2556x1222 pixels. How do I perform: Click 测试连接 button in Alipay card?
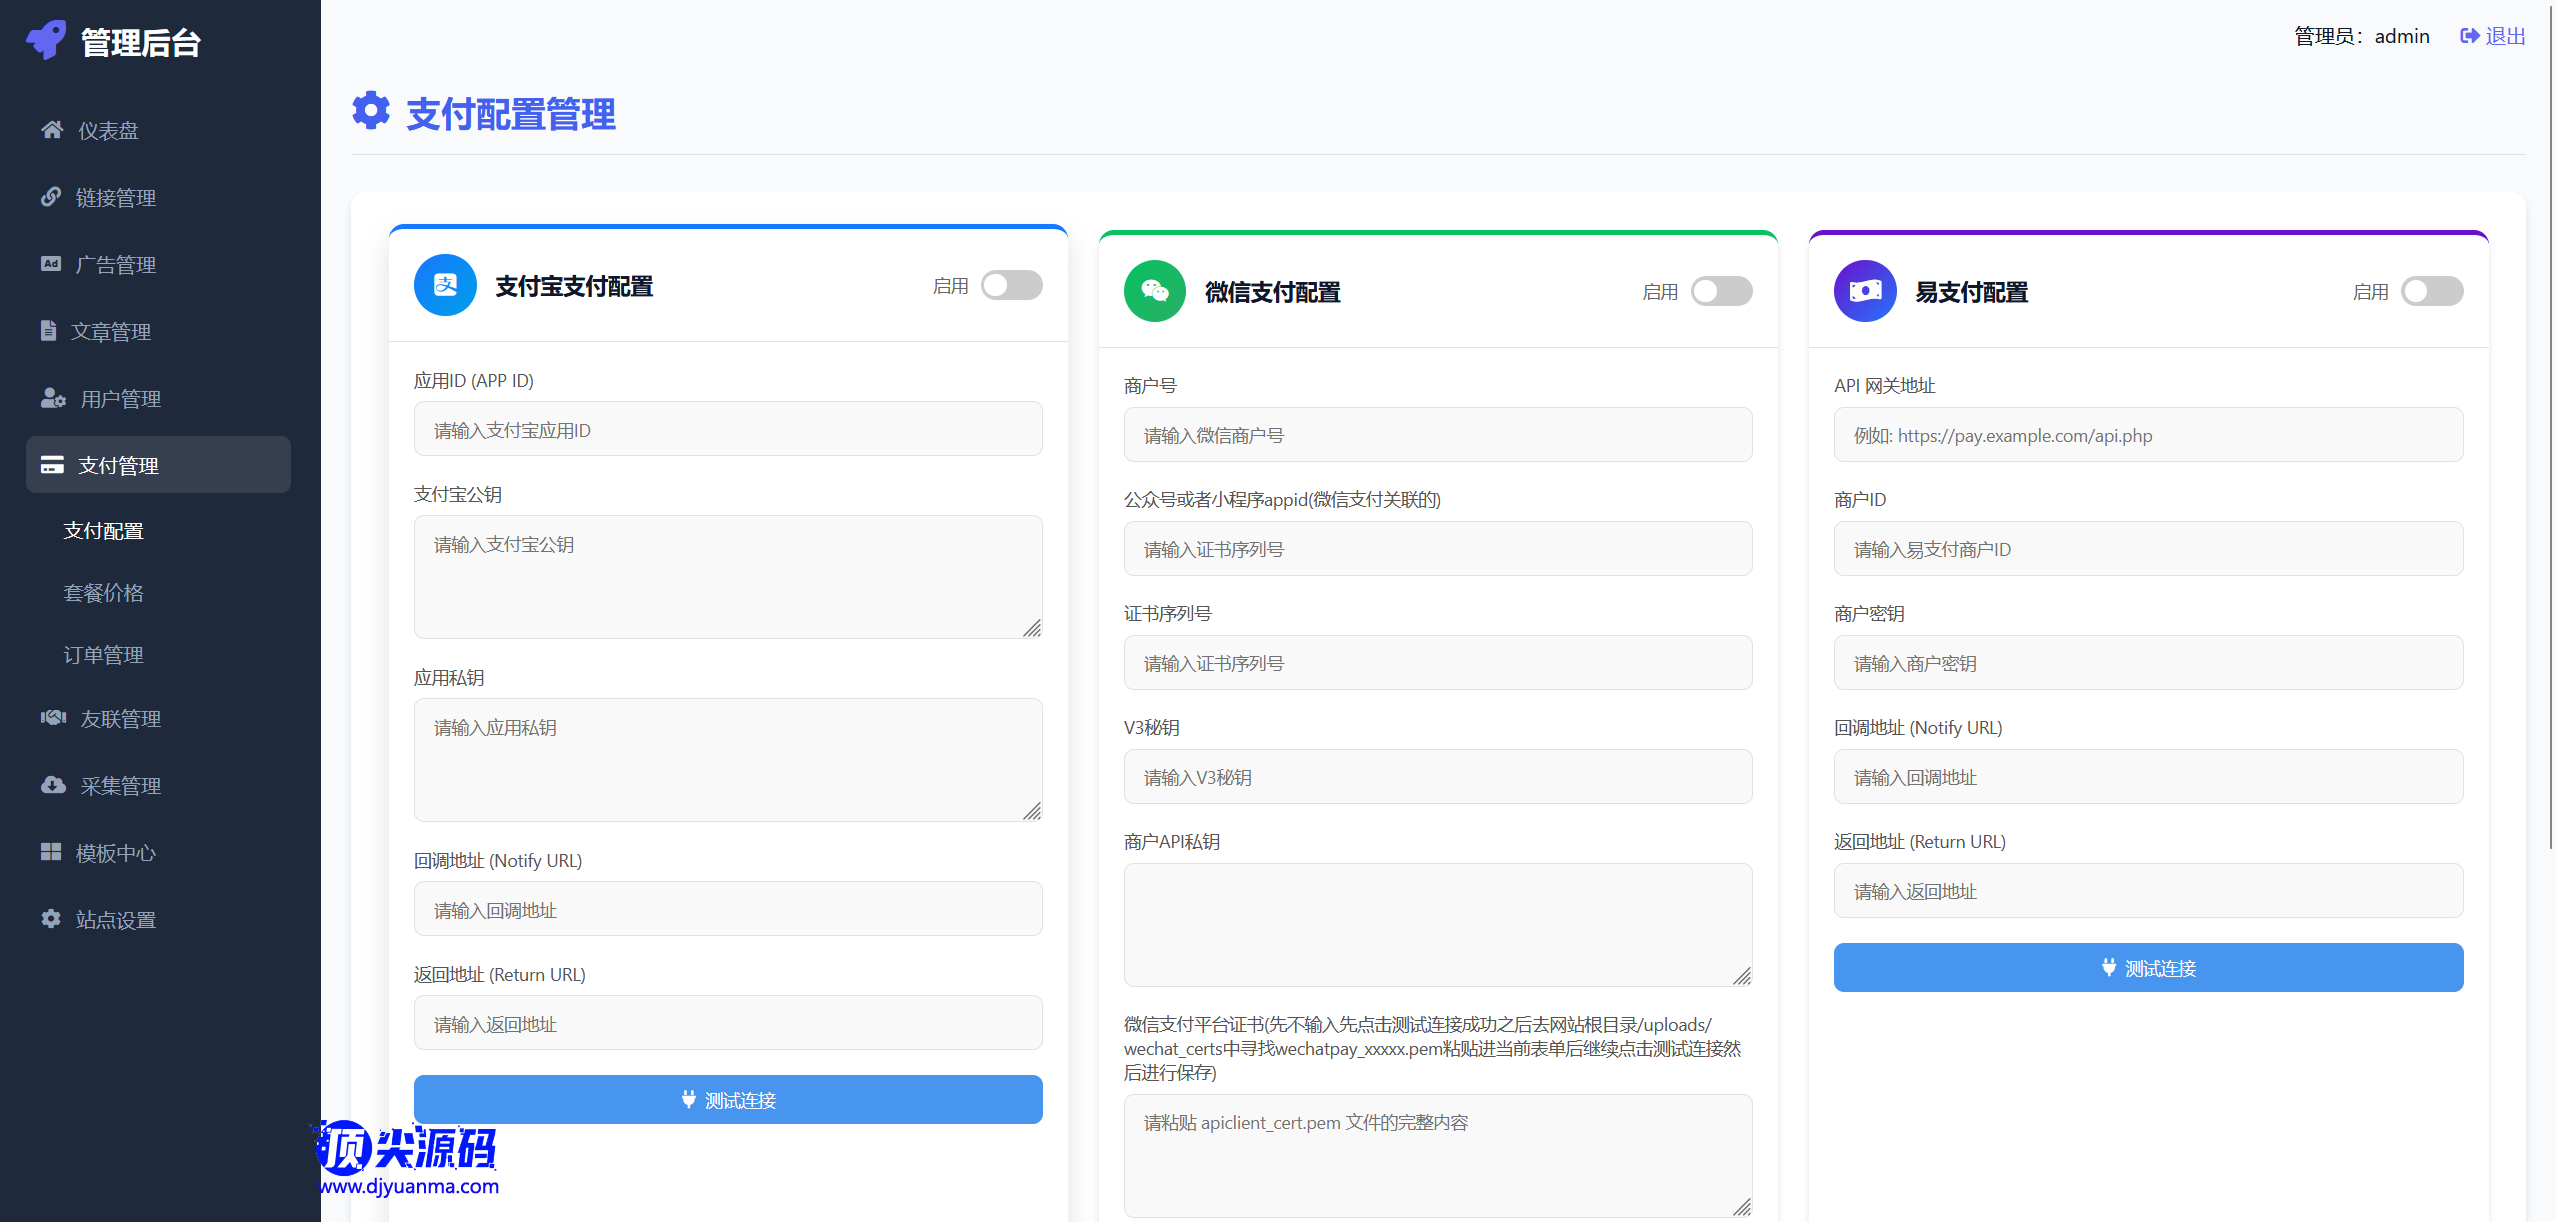click(728, 1100)
